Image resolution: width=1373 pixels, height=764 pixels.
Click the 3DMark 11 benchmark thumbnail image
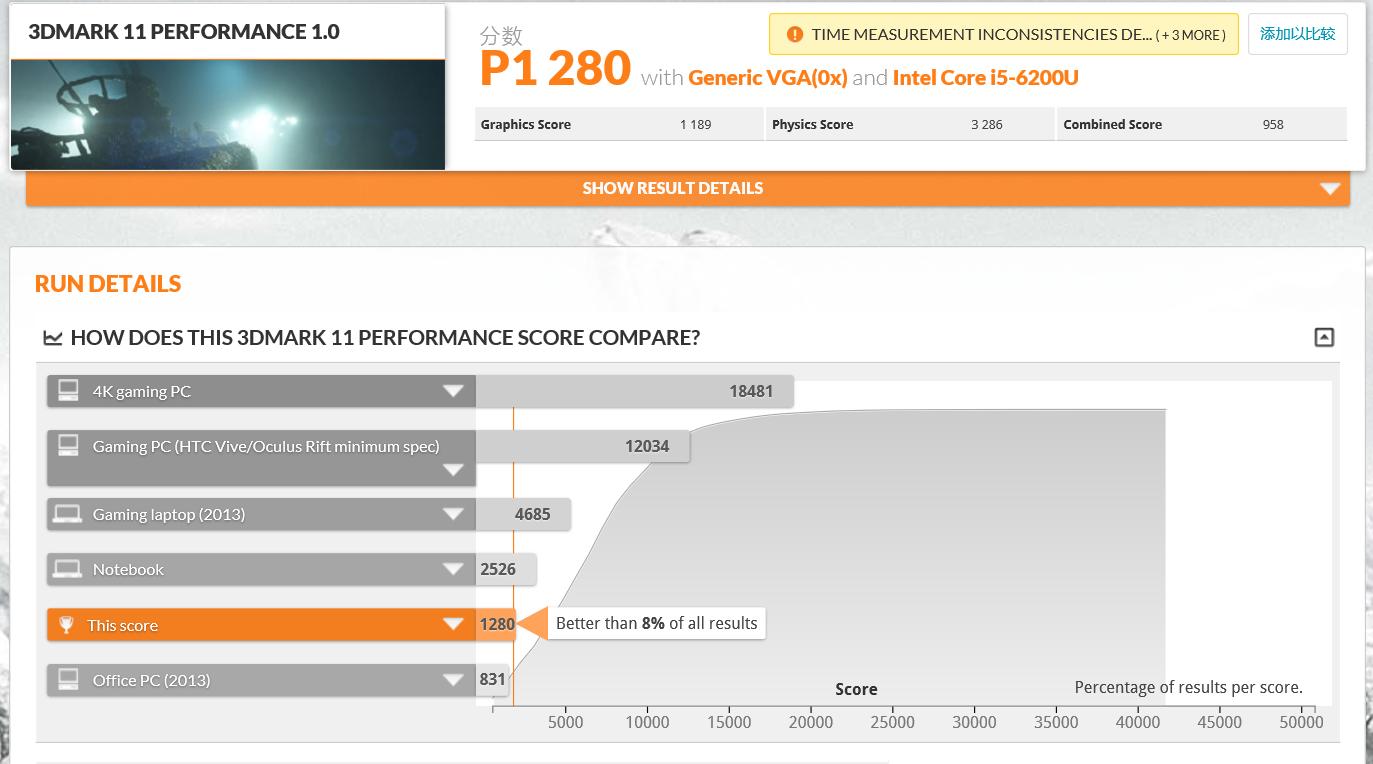(228, 114)
